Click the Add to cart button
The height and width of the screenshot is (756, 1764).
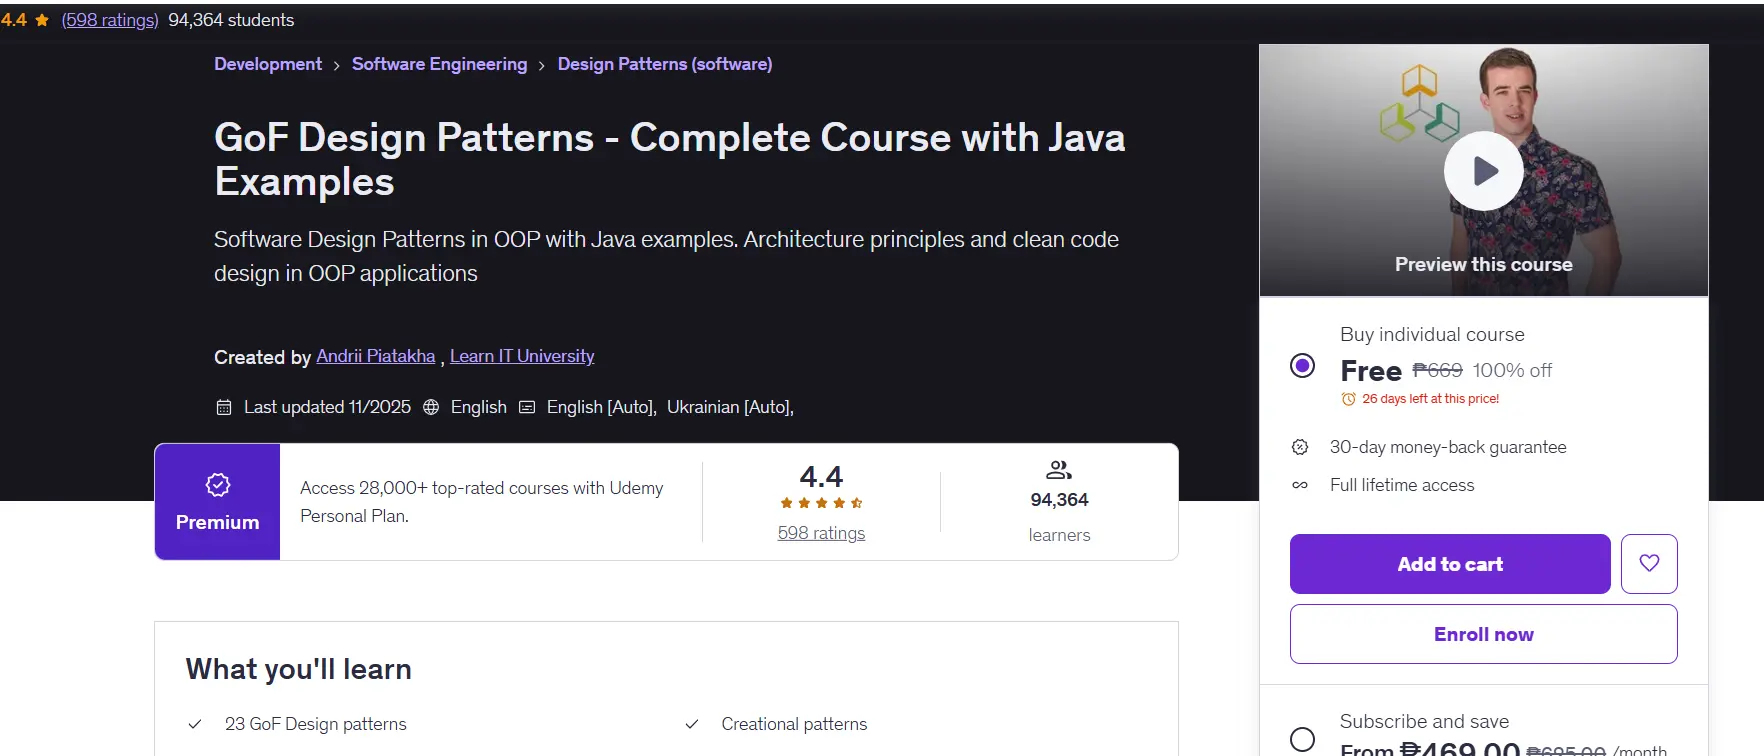[1450, 564]
